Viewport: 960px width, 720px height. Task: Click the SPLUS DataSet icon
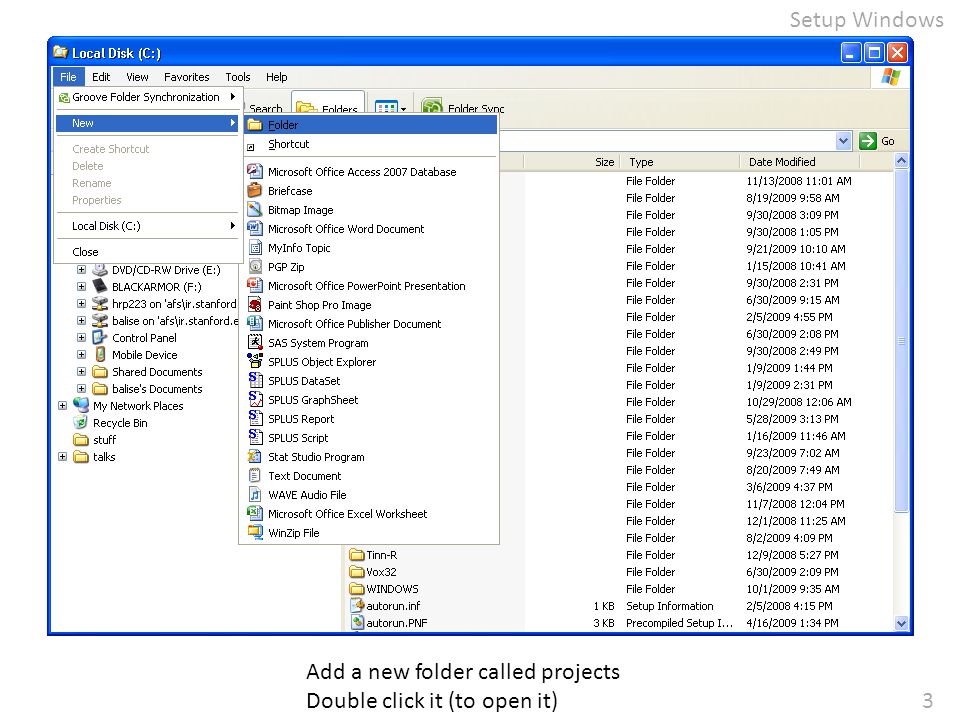click(x=255, y=380)
